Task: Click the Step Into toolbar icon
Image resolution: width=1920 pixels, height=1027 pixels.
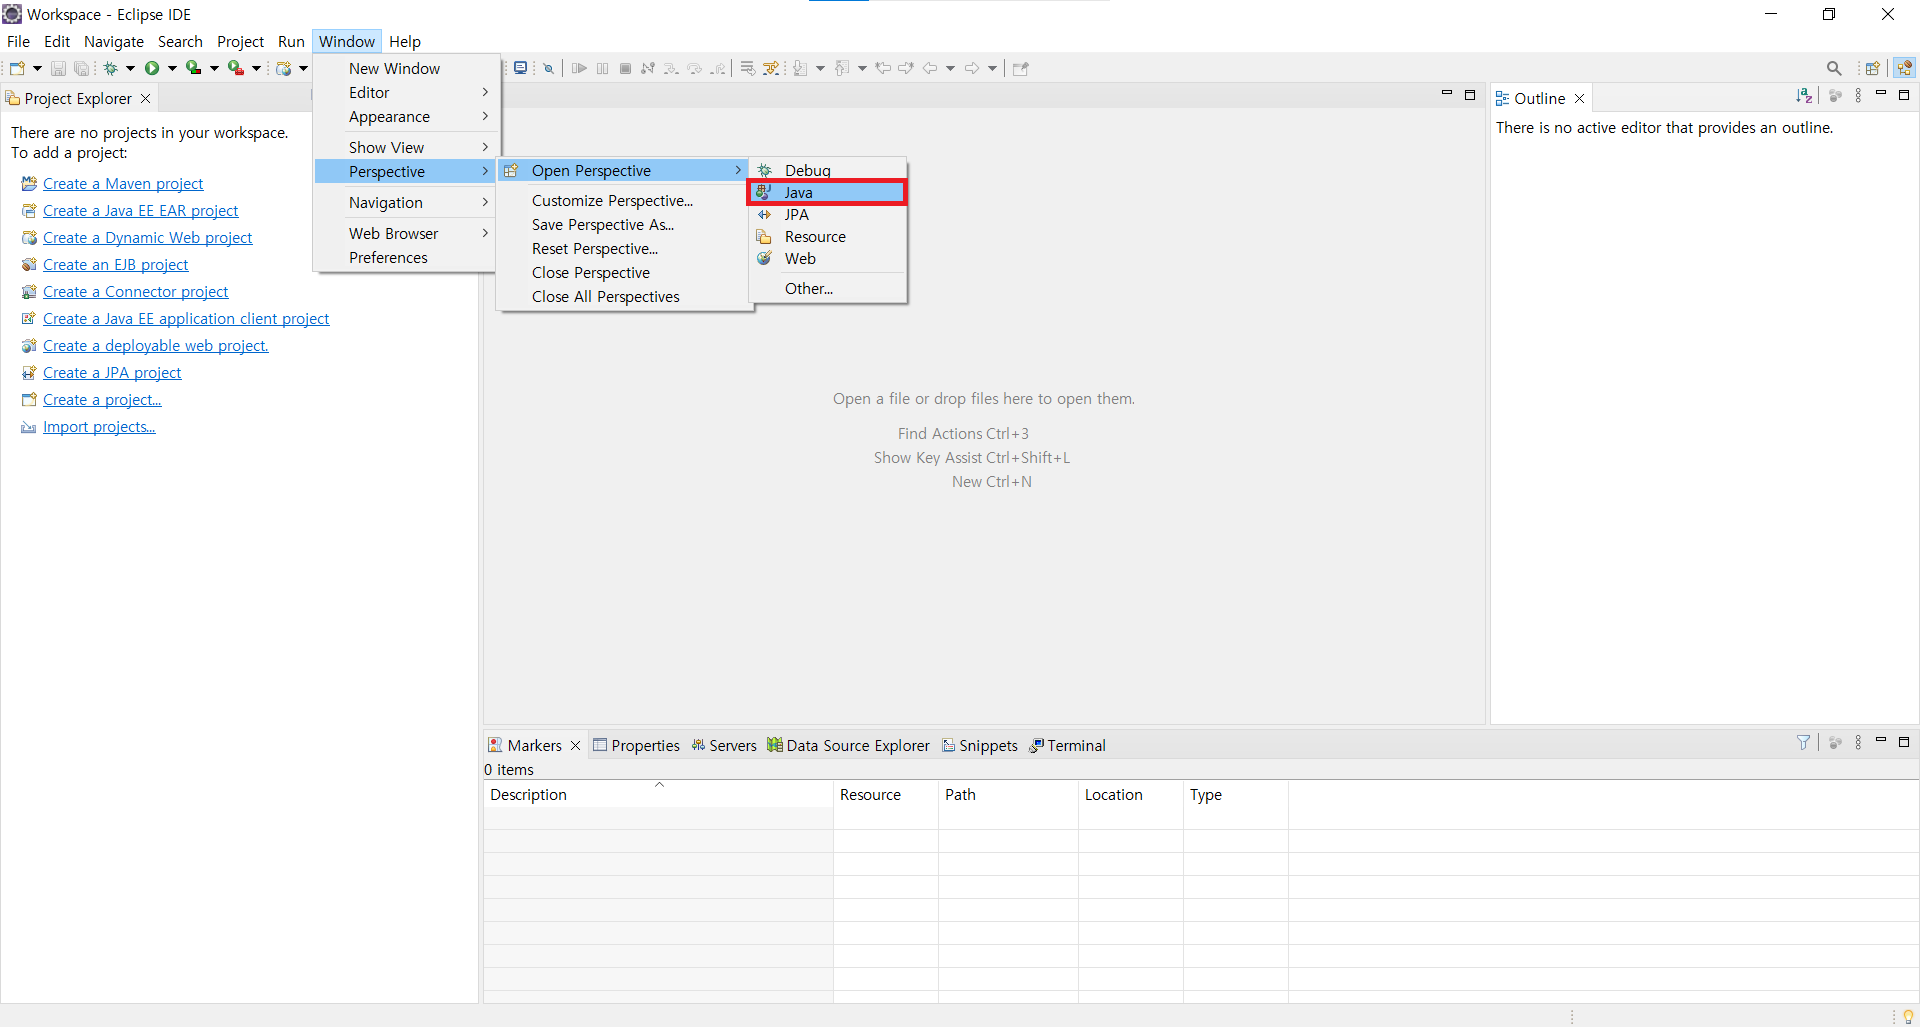Action: [671, 68]
